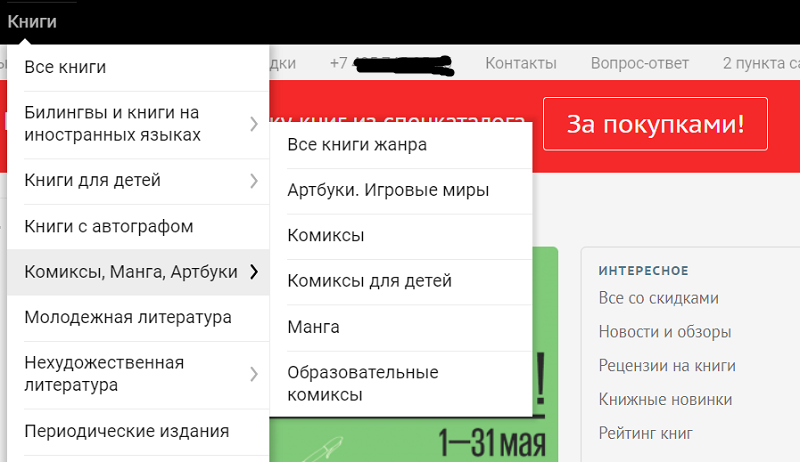Select Периодические издания menu item

click(127, 432)
